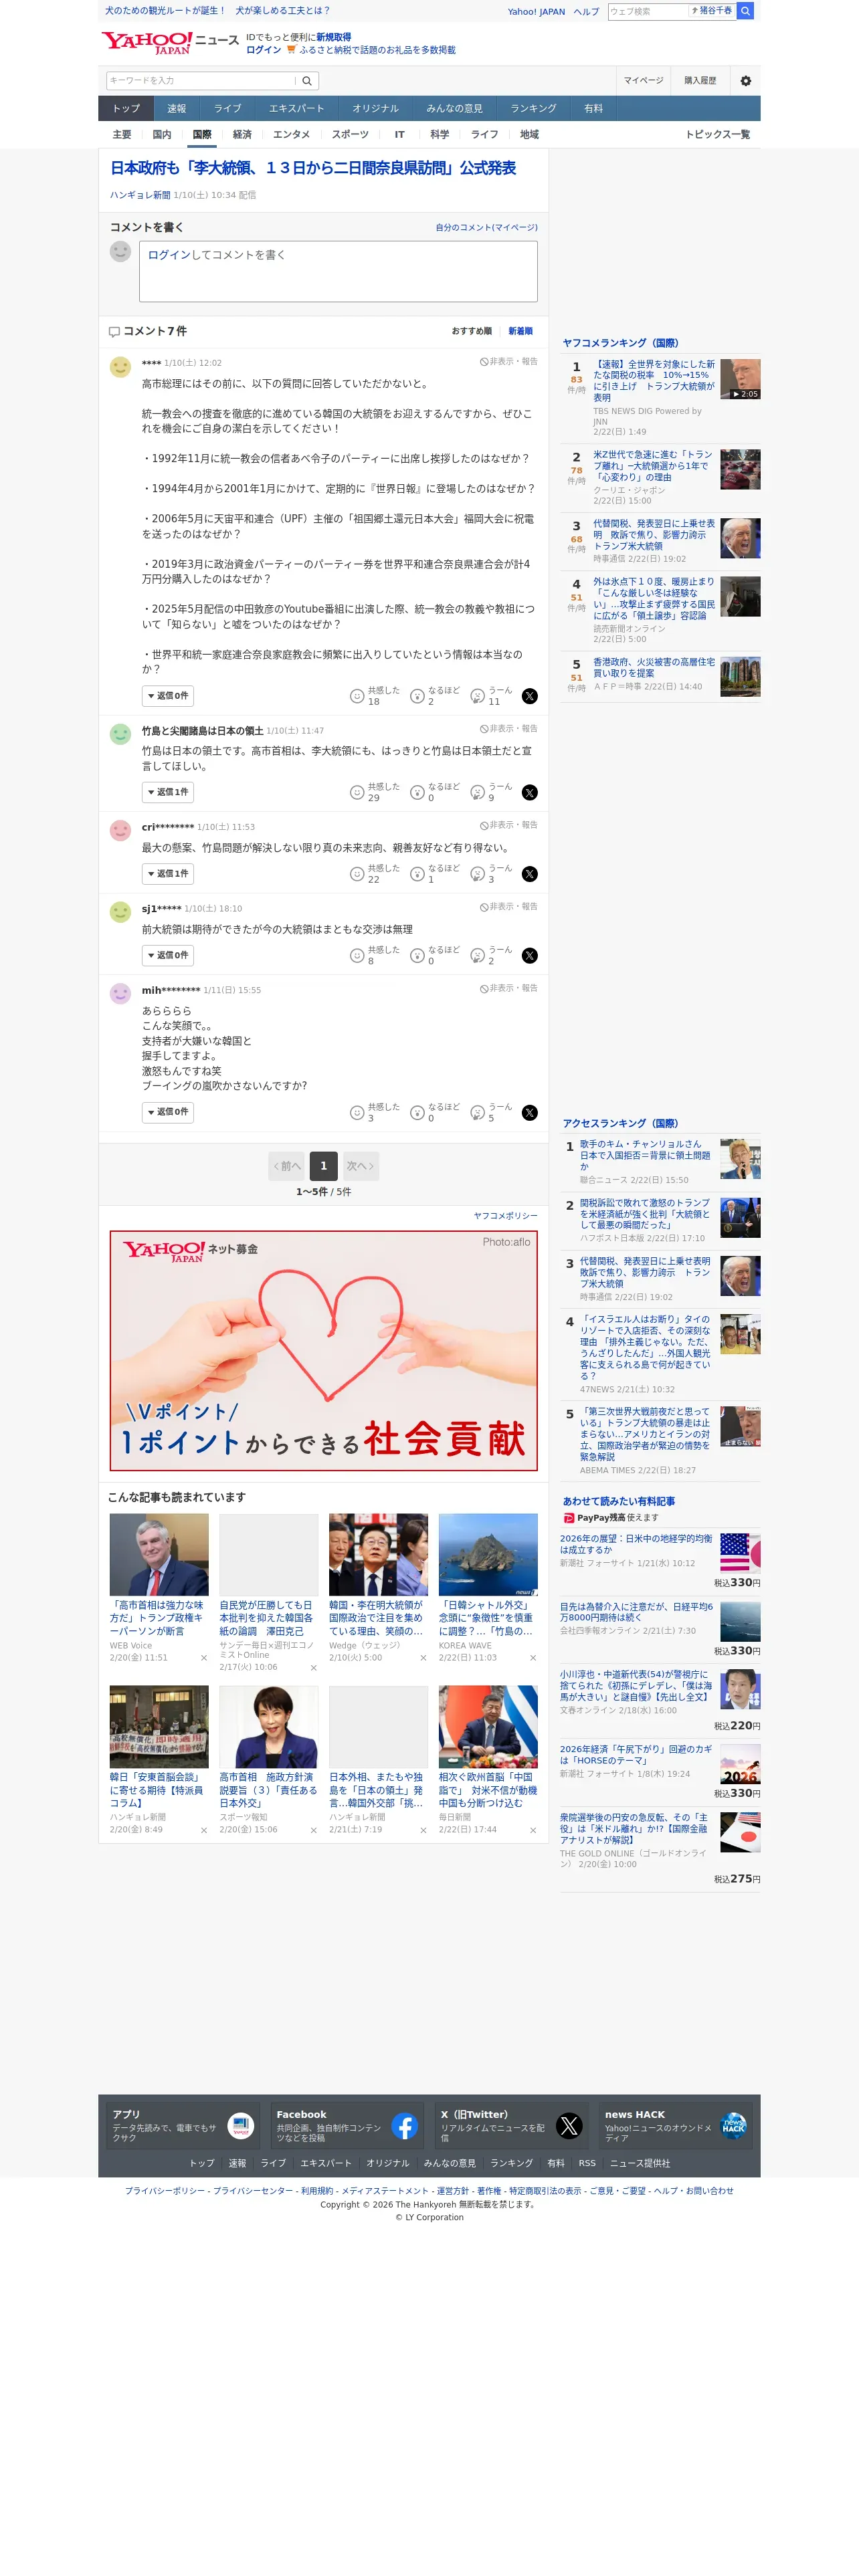Open the 購入履歴 button

700,81
